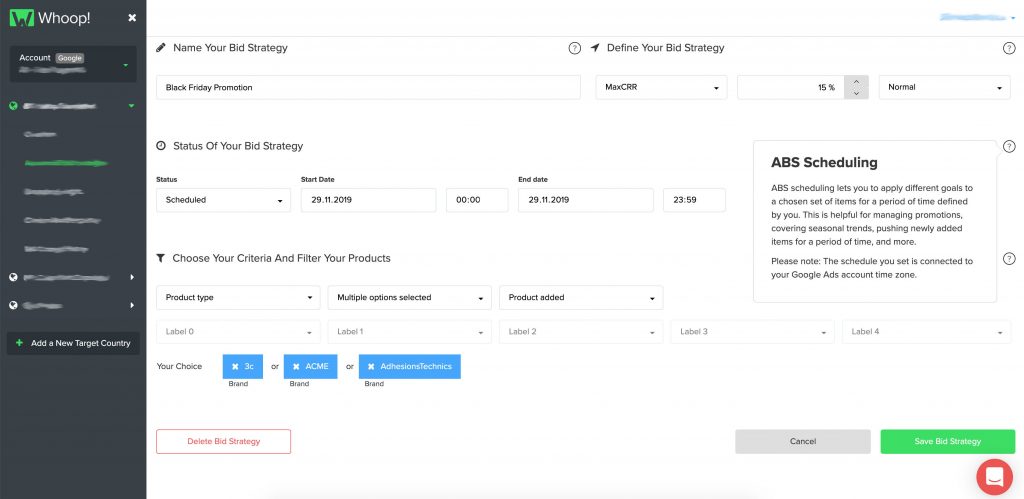The width and height of the screenshot is (1024, 499).
Task: Open the Account Google dropdown
Action: (x=73, y=64)
